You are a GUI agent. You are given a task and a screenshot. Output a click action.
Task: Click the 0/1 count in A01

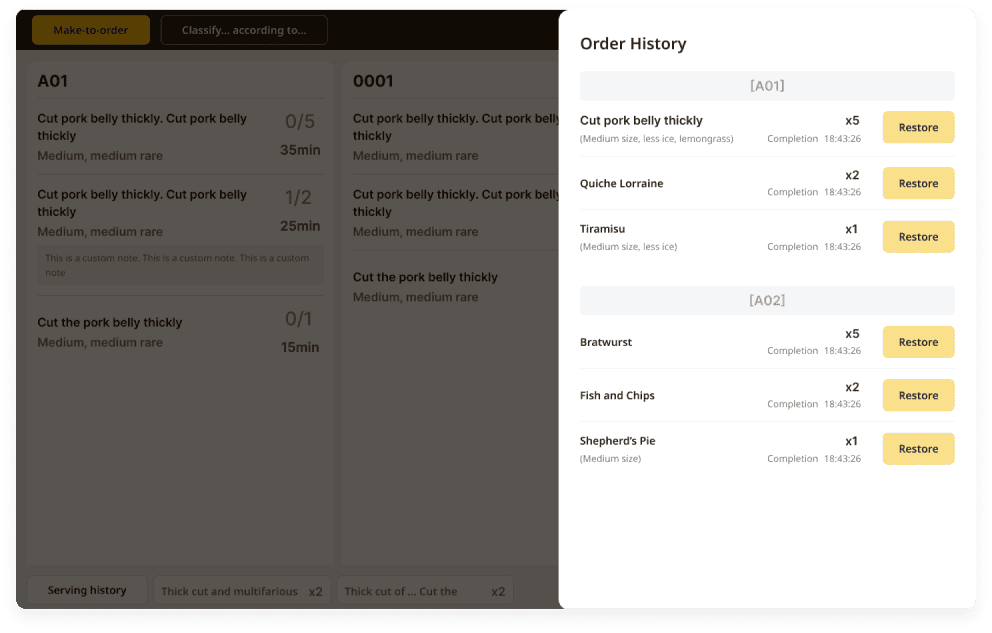point(298,319)
